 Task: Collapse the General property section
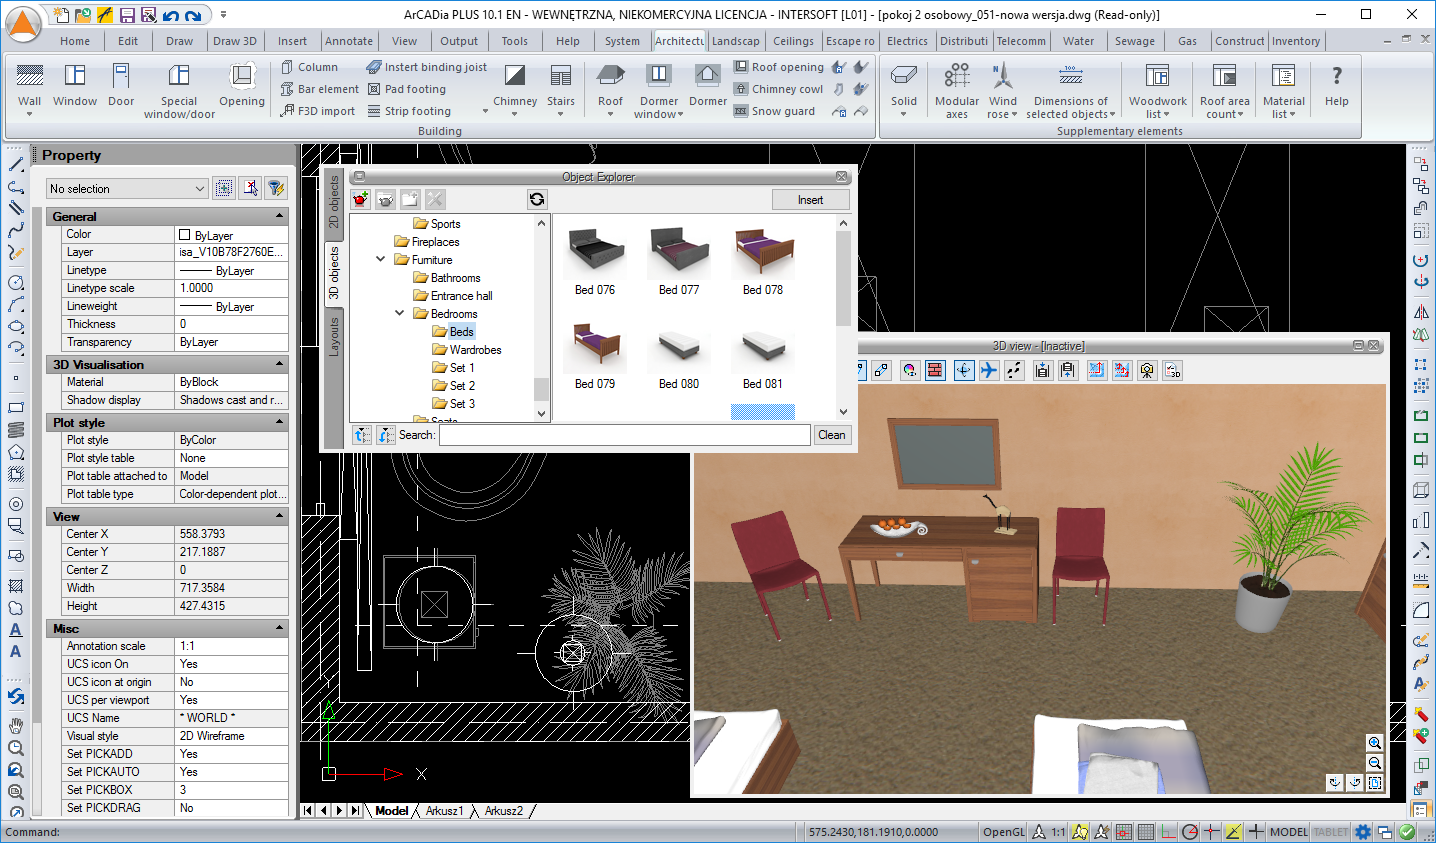pyautogui.click(x=279, y=216)
